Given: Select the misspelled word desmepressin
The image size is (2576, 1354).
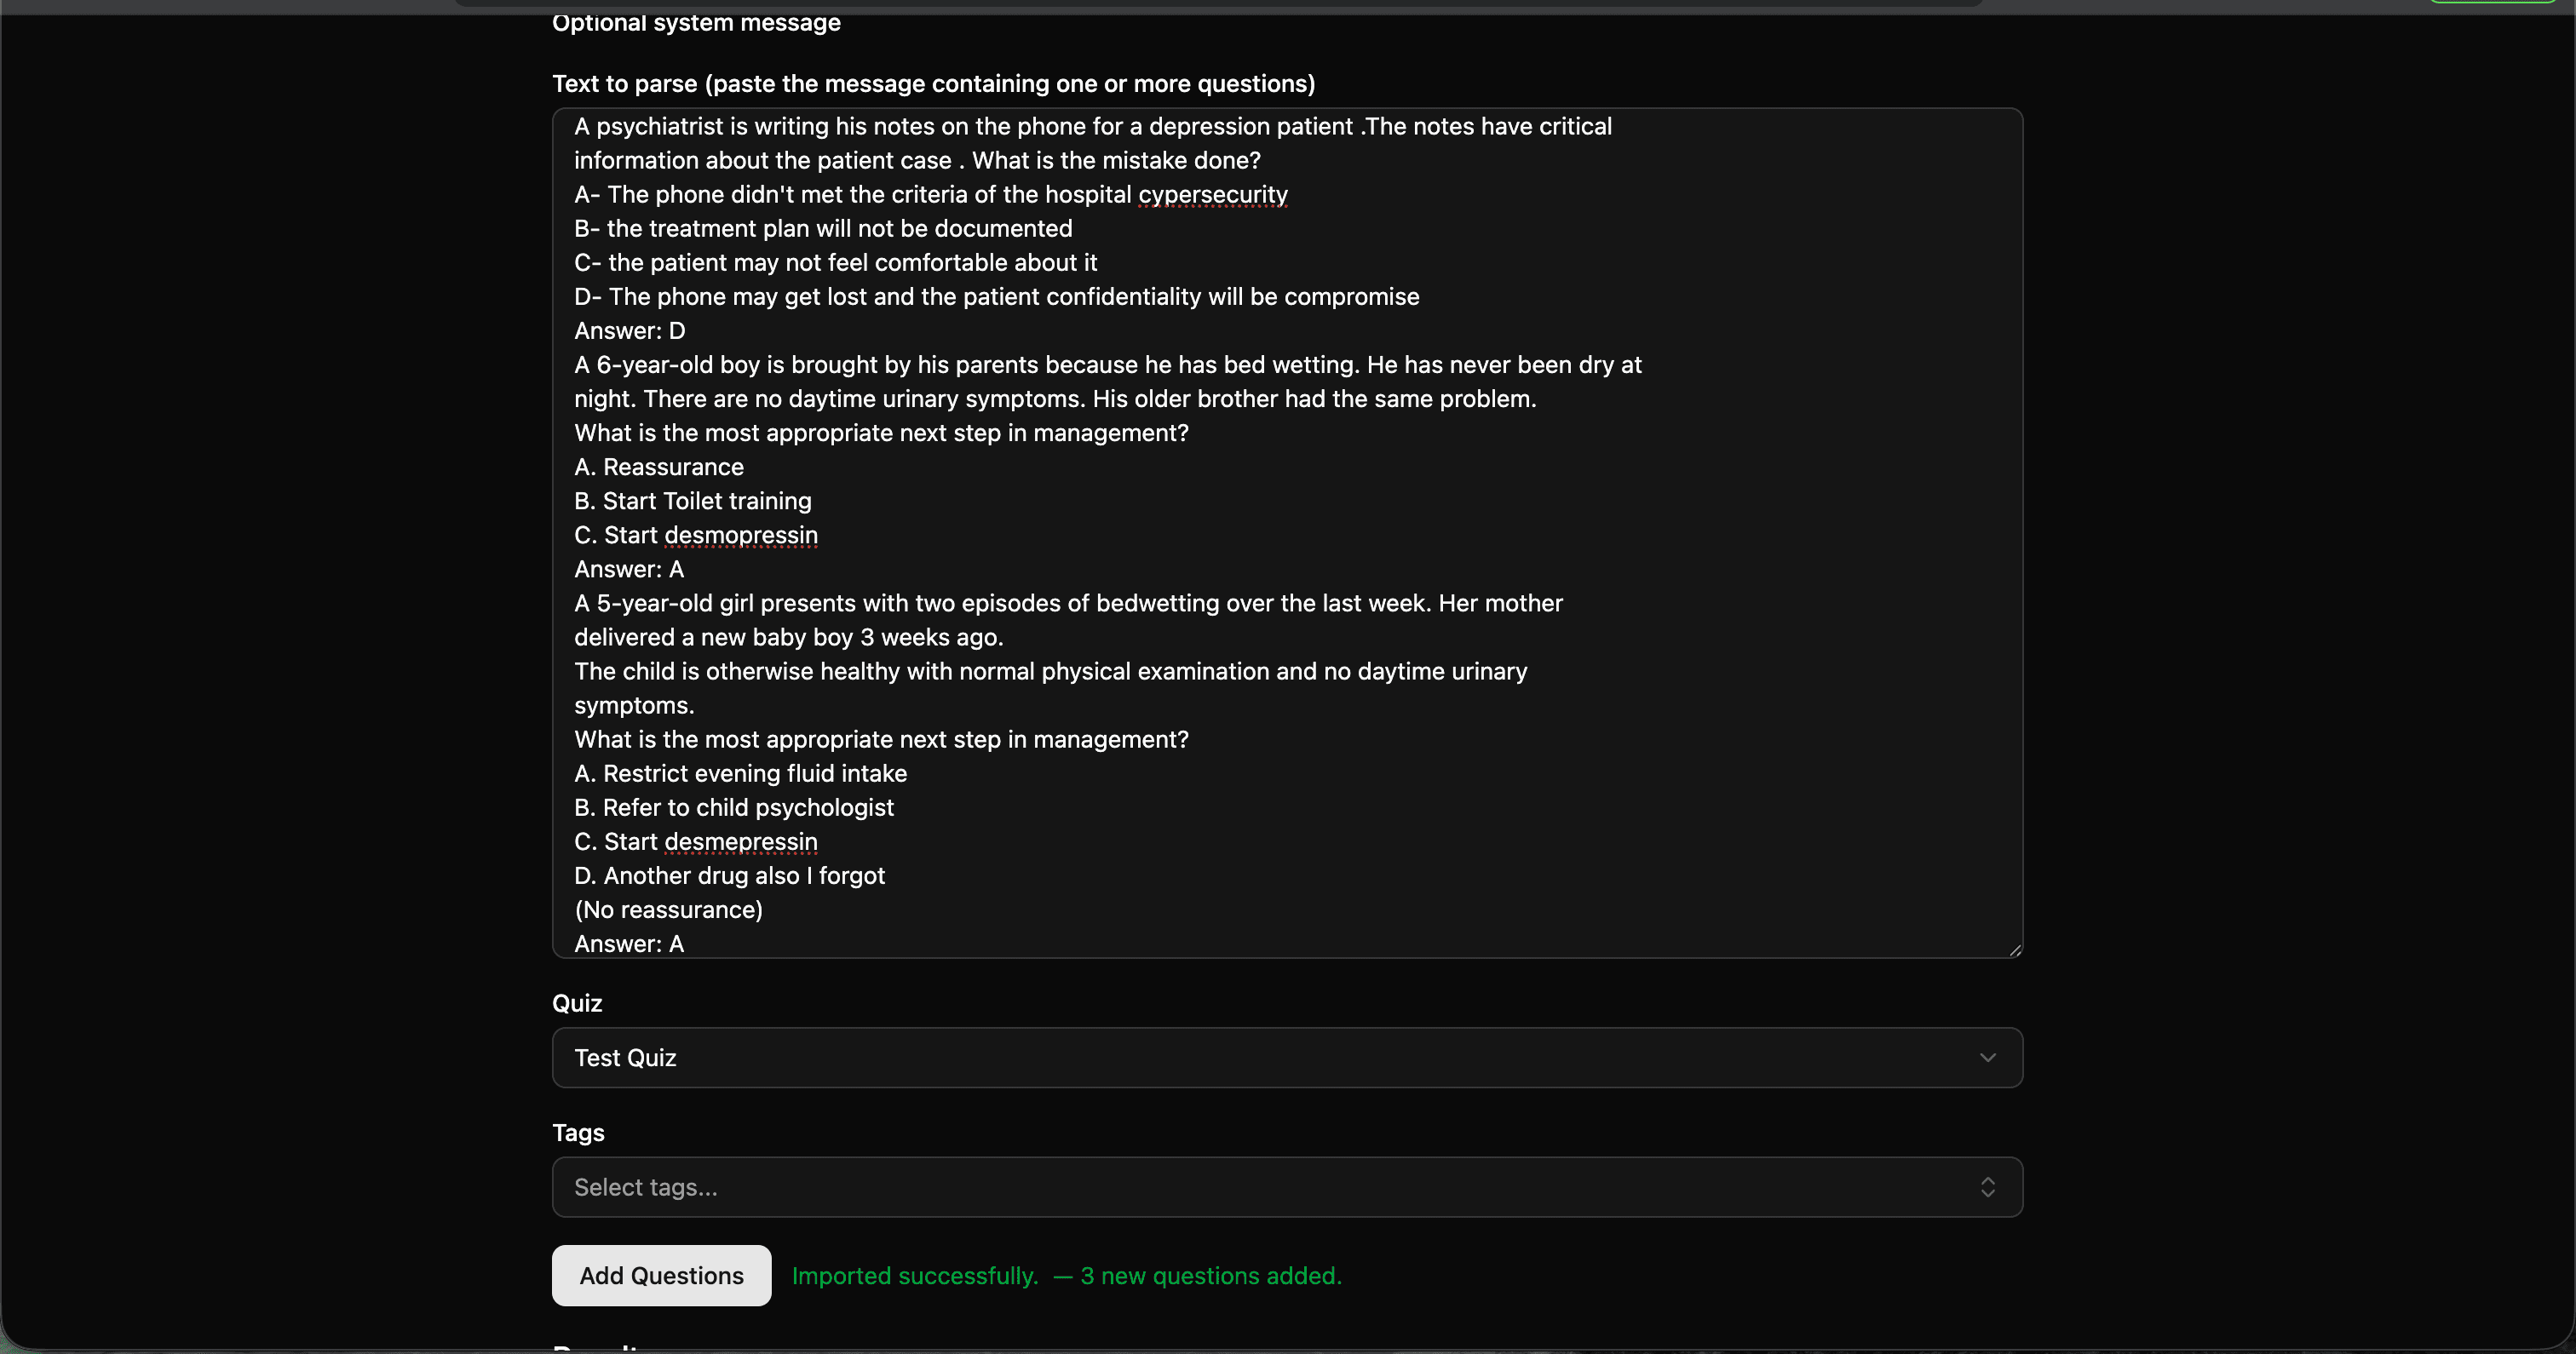Looking at the screenshot, I should (741, 841).
